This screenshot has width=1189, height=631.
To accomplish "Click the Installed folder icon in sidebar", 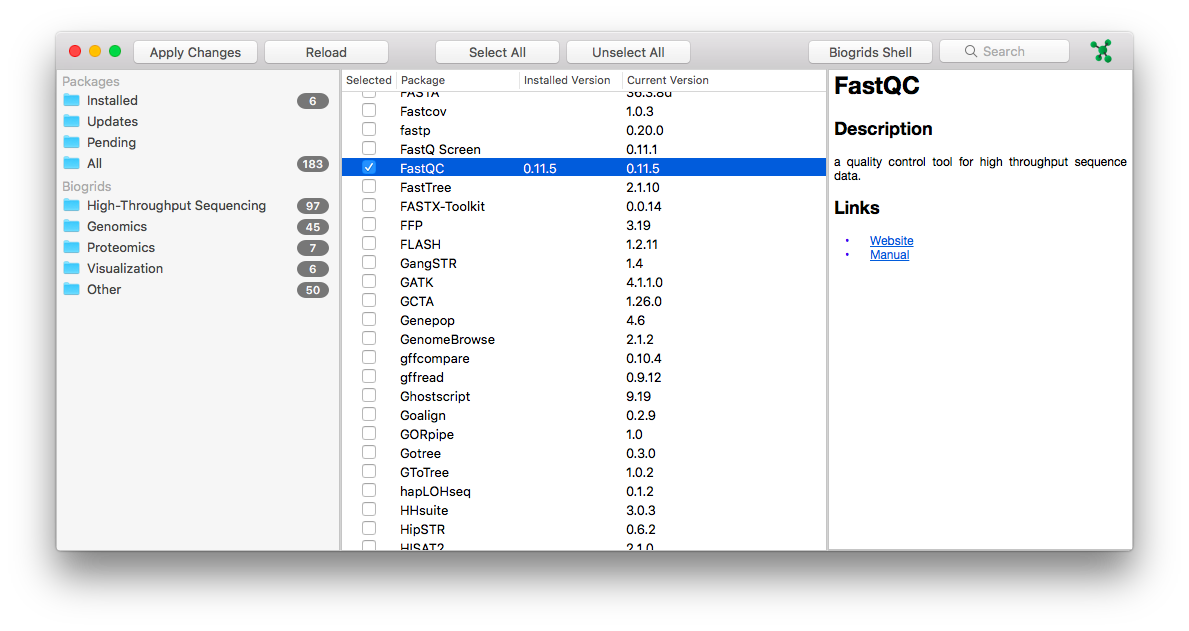I will point(71,100).
